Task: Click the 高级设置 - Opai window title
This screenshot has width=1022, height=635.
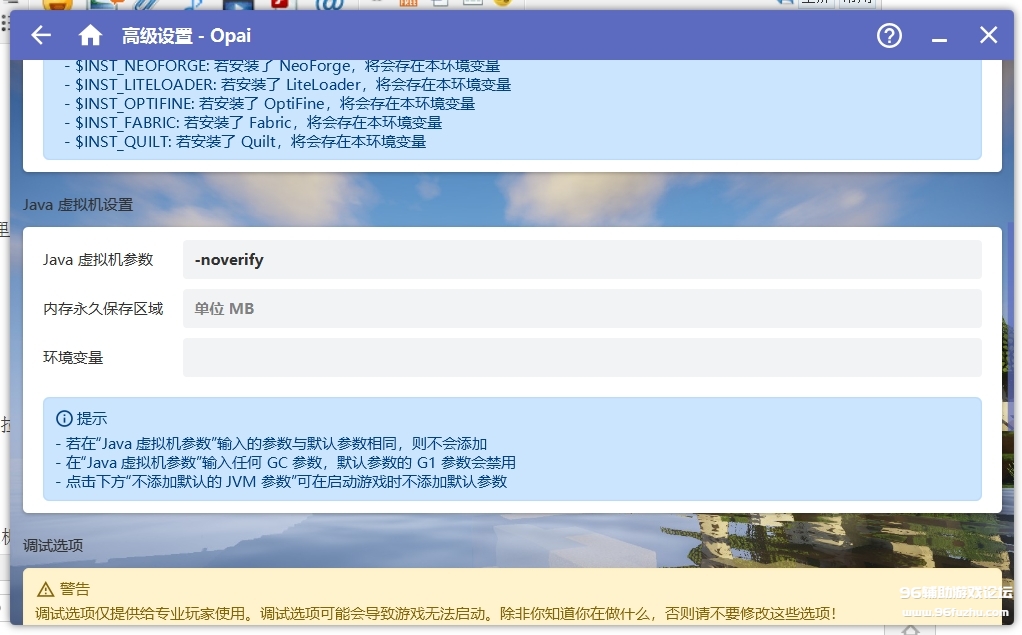Action: point(186,36)
